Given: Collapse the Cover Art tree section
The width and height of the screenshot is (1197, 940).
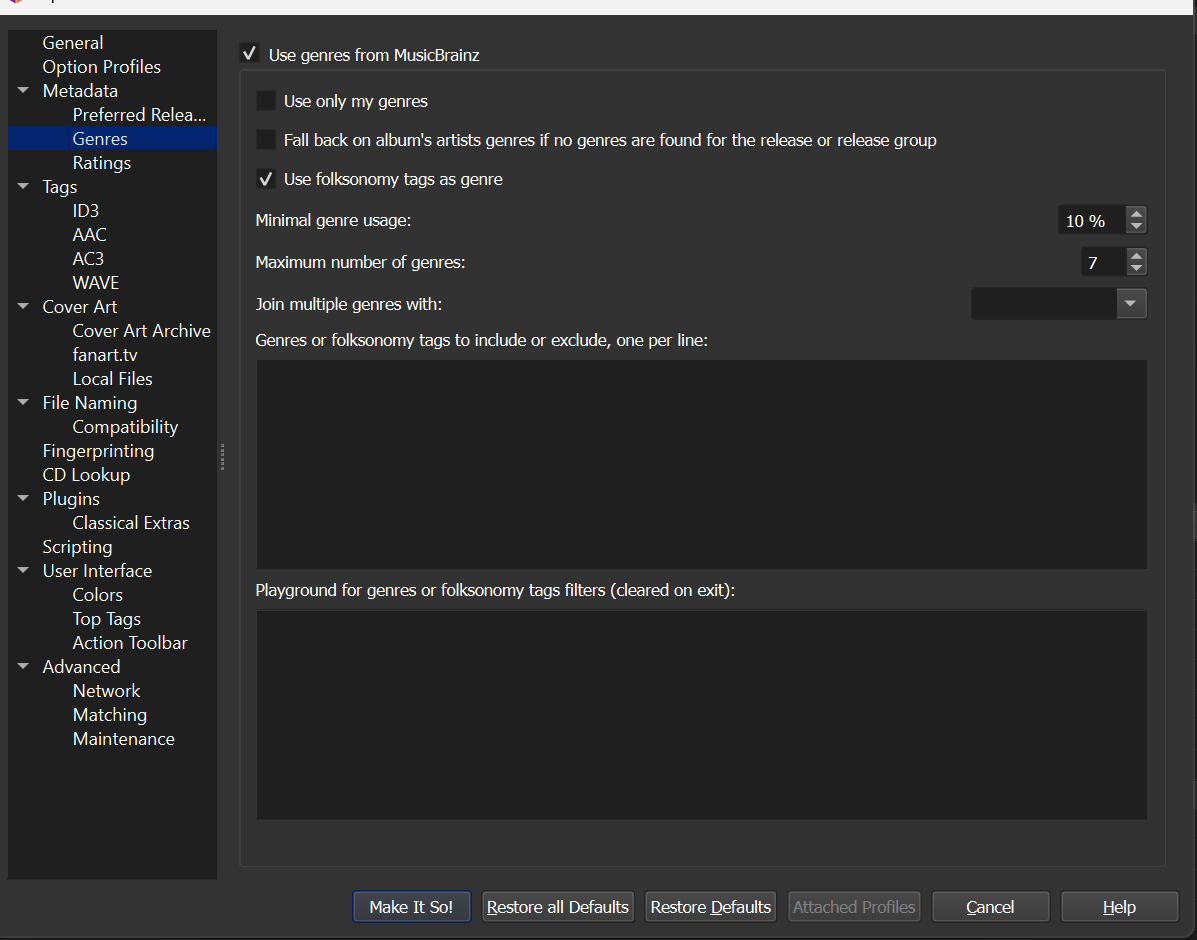Looking at the screenshot, I should pyautogui.click(x=23, y=307).
